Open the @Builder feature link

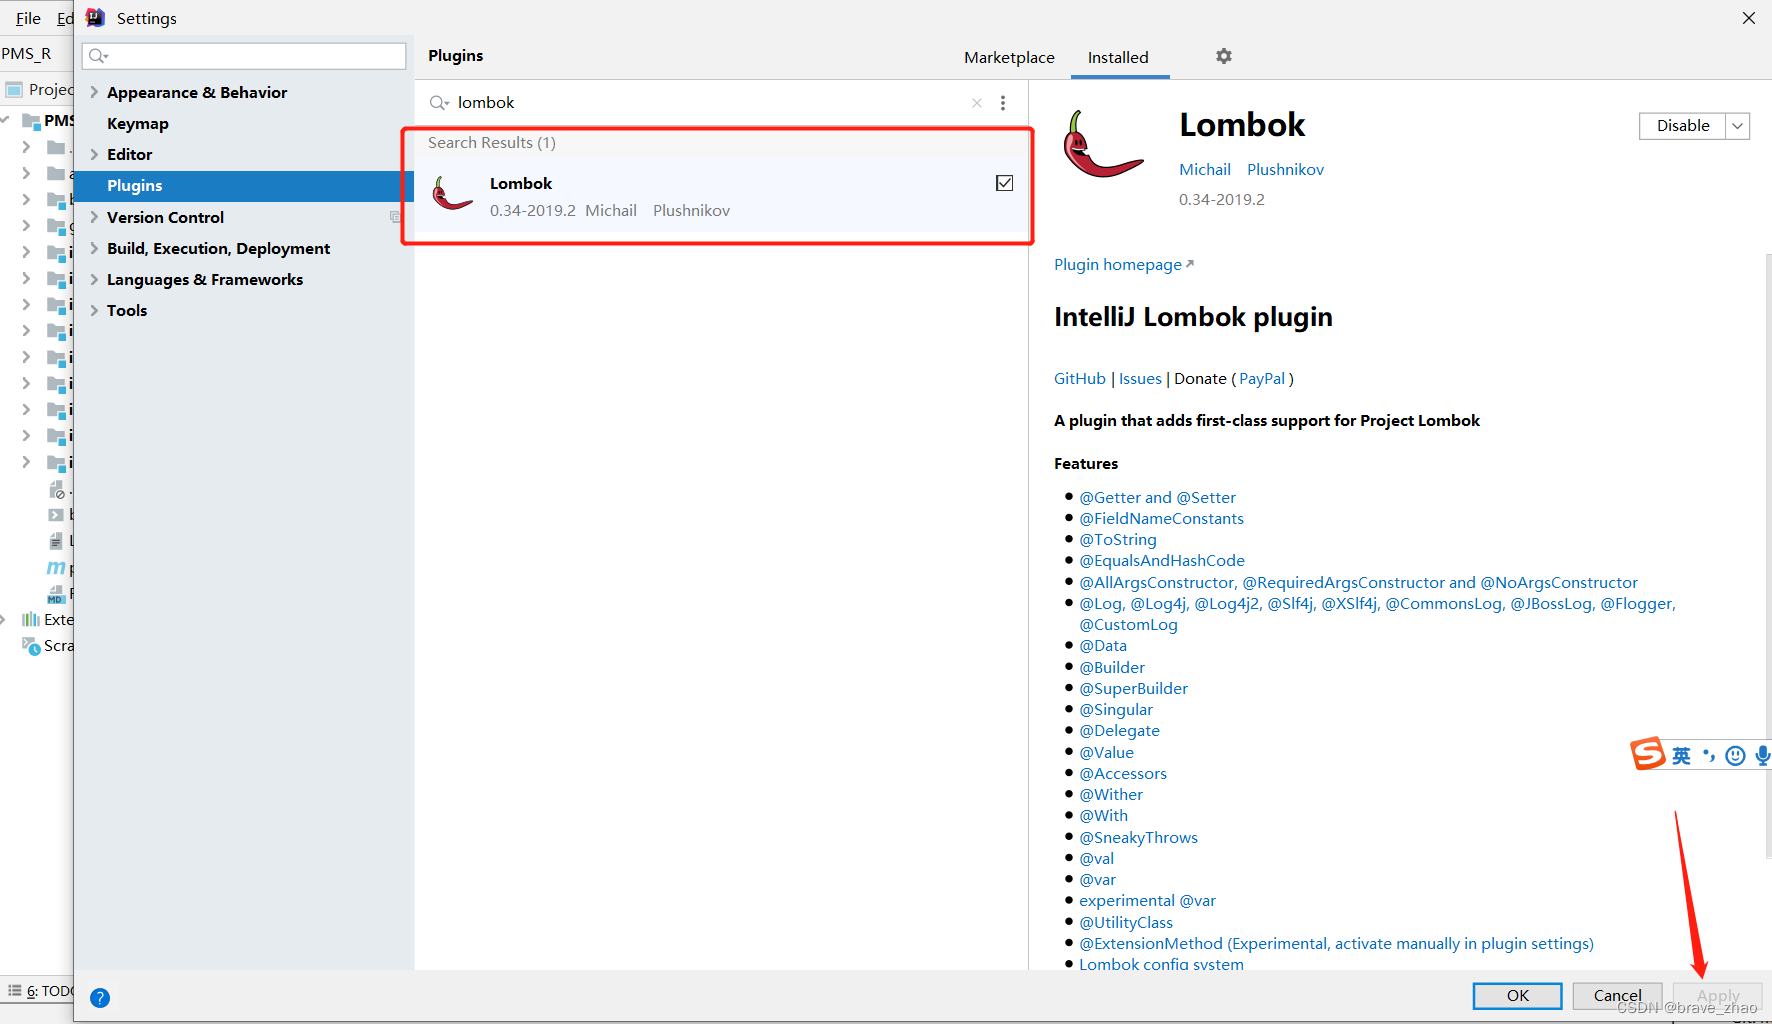[x=1112, y=667]
